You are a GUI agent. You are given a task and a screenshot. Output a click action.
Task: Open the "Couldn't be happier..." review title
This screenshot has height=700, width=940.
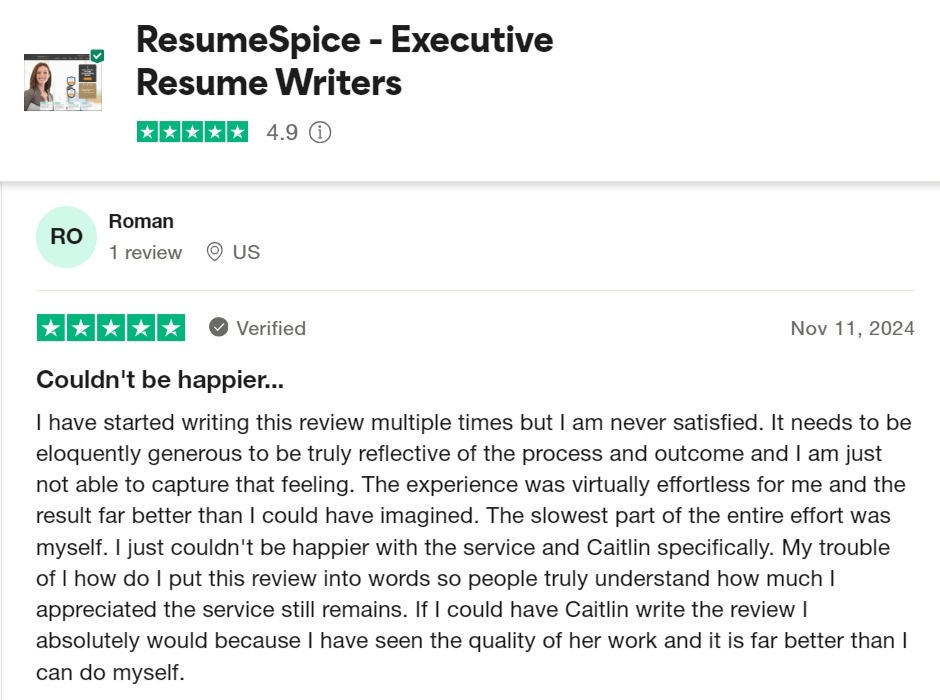coord(160,380)
